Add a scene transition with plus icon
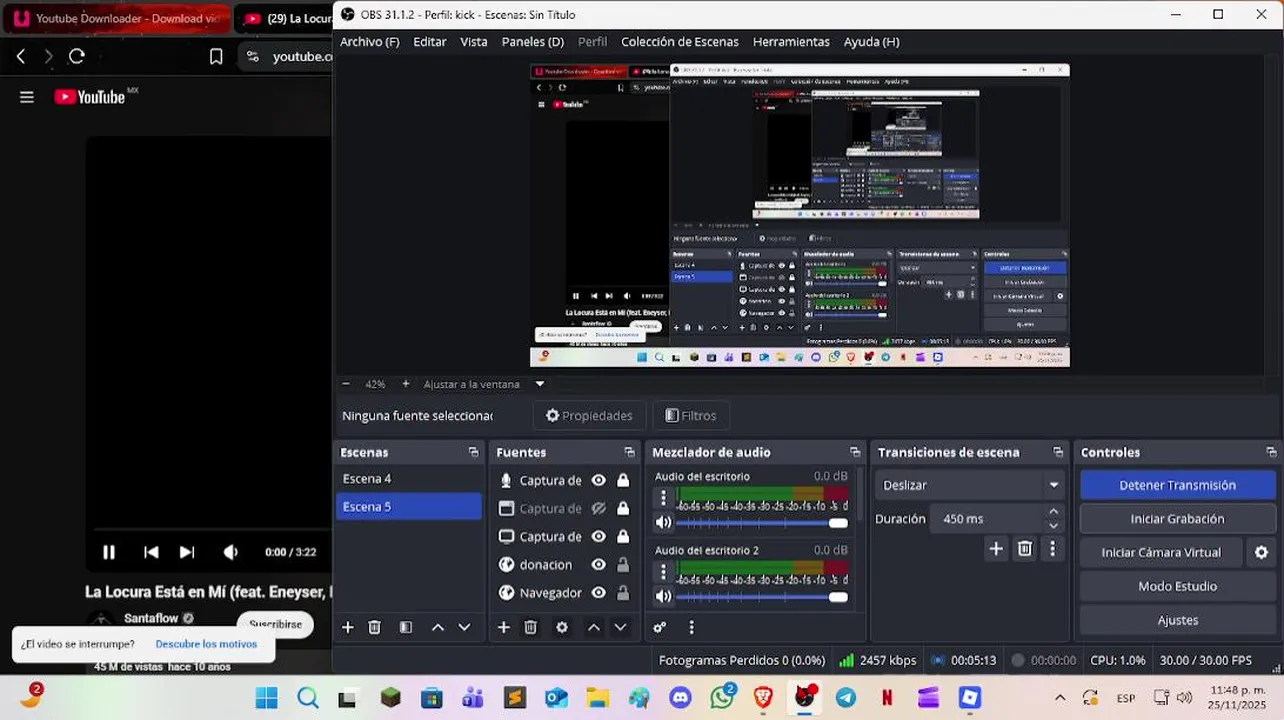The width and height of the screenshot is (1284, 720). [x=995, y=548]
